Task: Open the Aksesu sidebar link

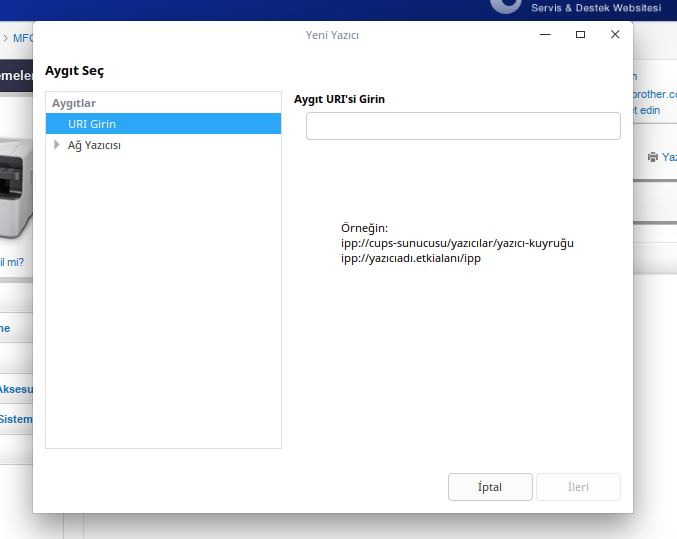Action: pos(16,389)
